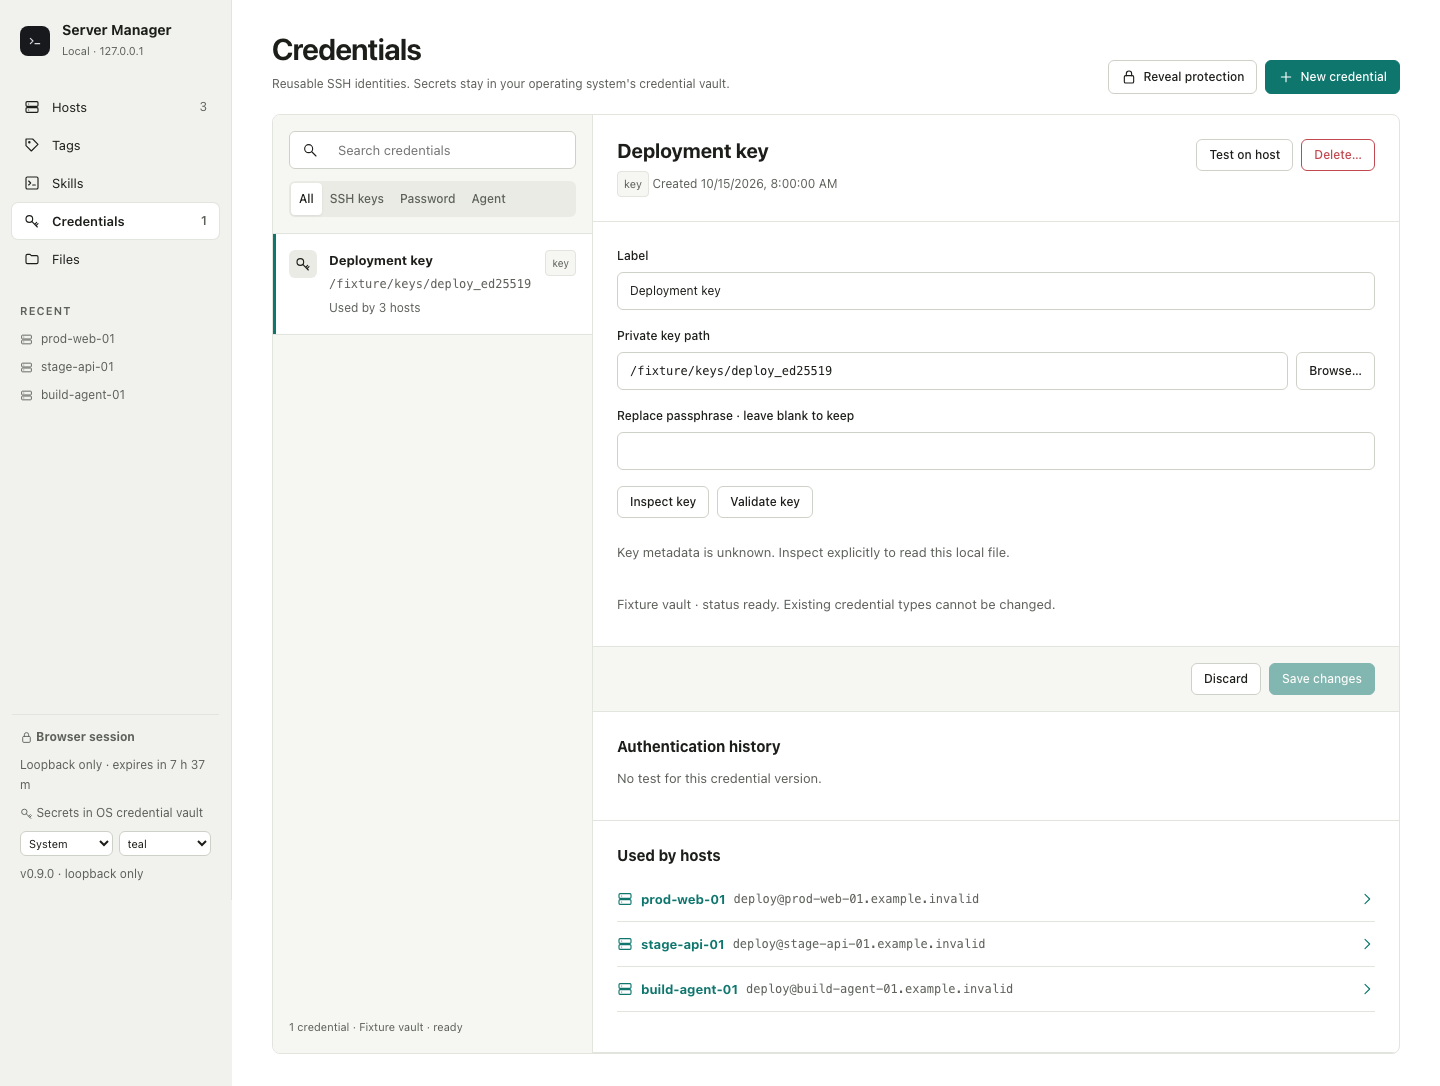Click the Files folder icon in sidebar
Screen dimensions: 1440x1086
pyautogui.click(x=32, y=259)
